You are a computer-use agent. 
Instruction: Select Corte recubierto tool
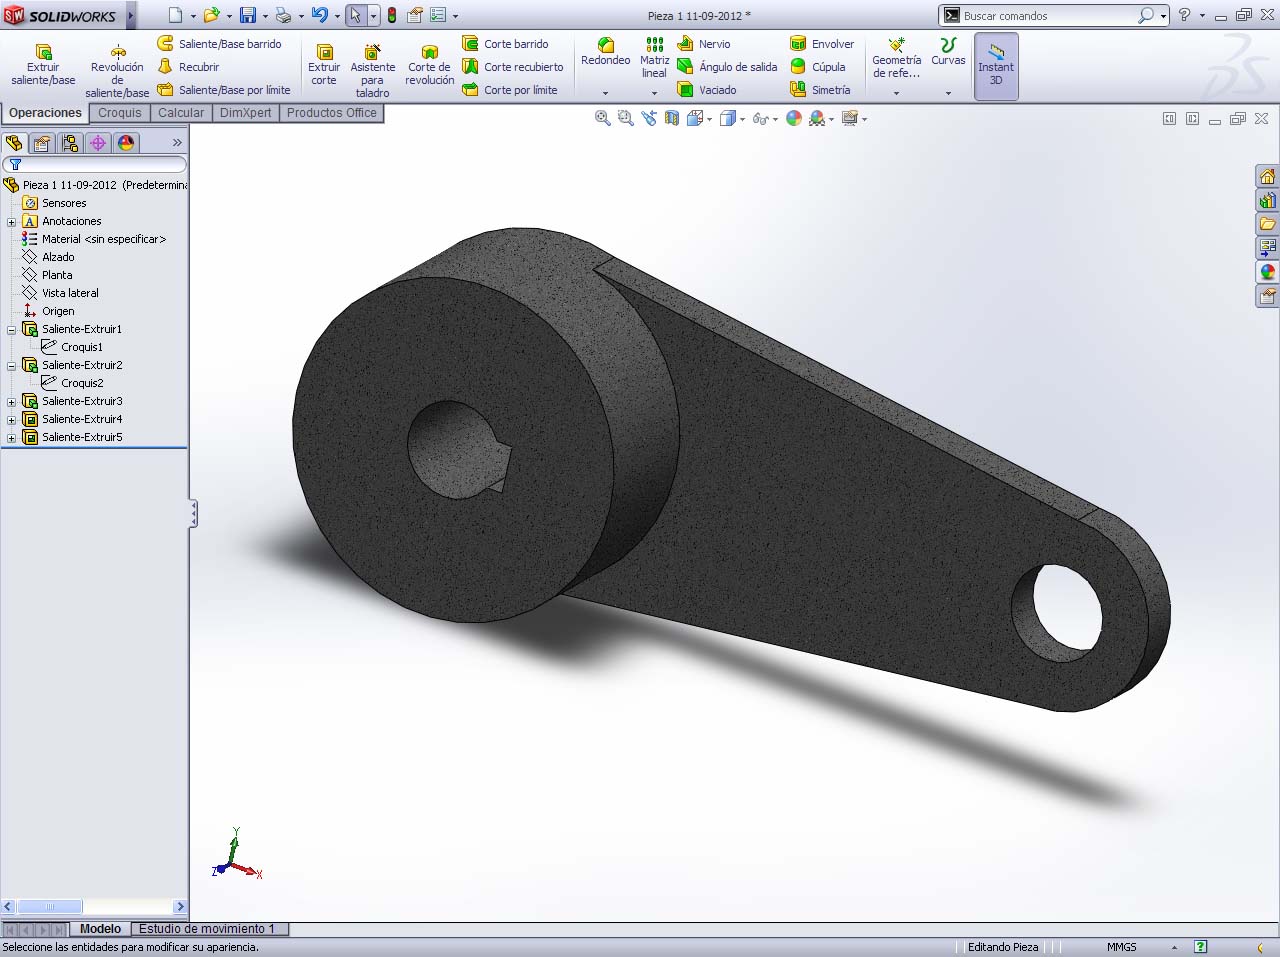pos(513,67)
